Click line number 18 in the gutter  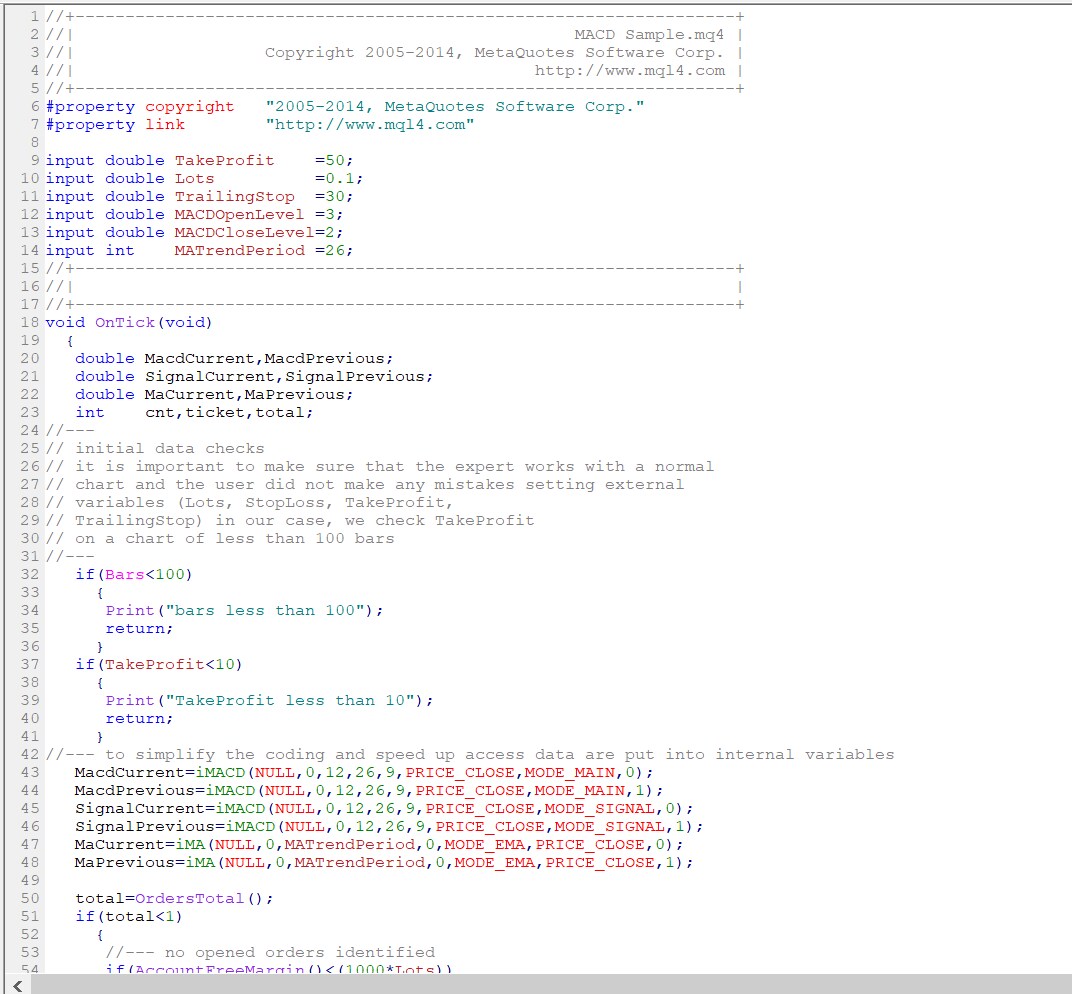point(30,322)
